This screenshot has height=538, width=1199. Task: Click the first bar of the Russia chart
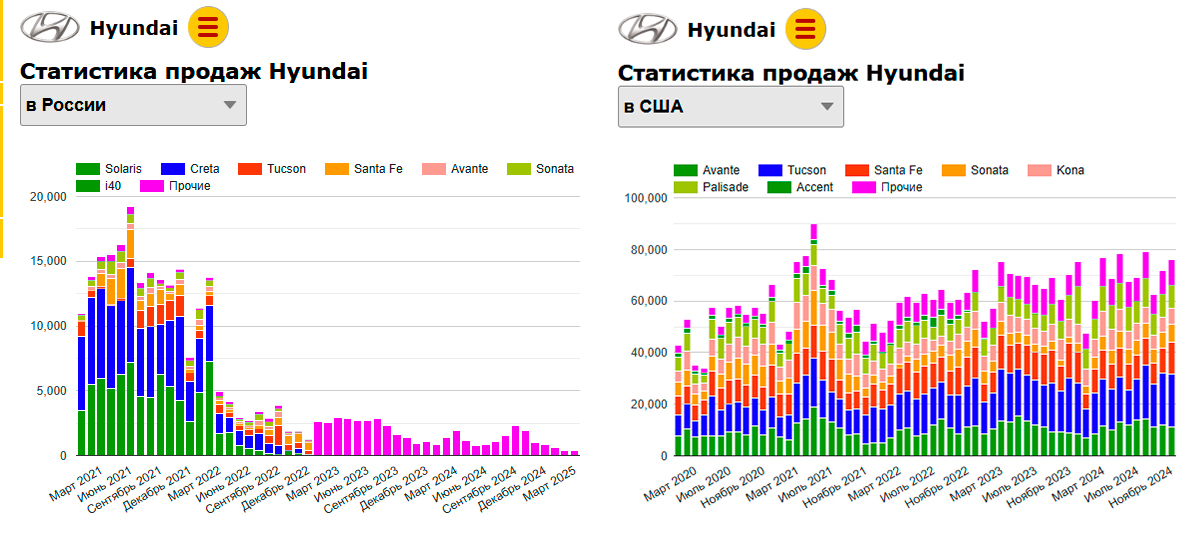point(82,384)
